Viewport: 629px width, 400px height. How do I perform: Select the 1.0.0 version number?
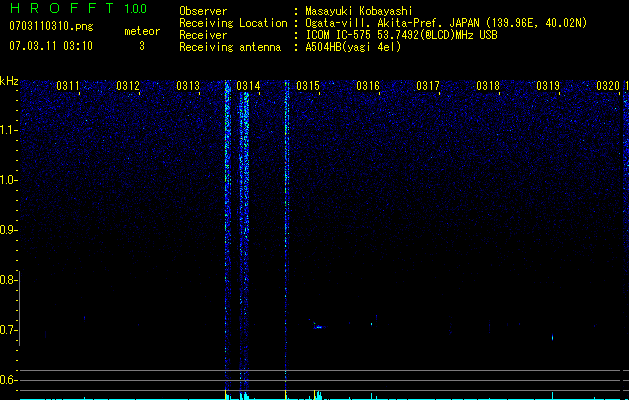click(x=136, y=8)
